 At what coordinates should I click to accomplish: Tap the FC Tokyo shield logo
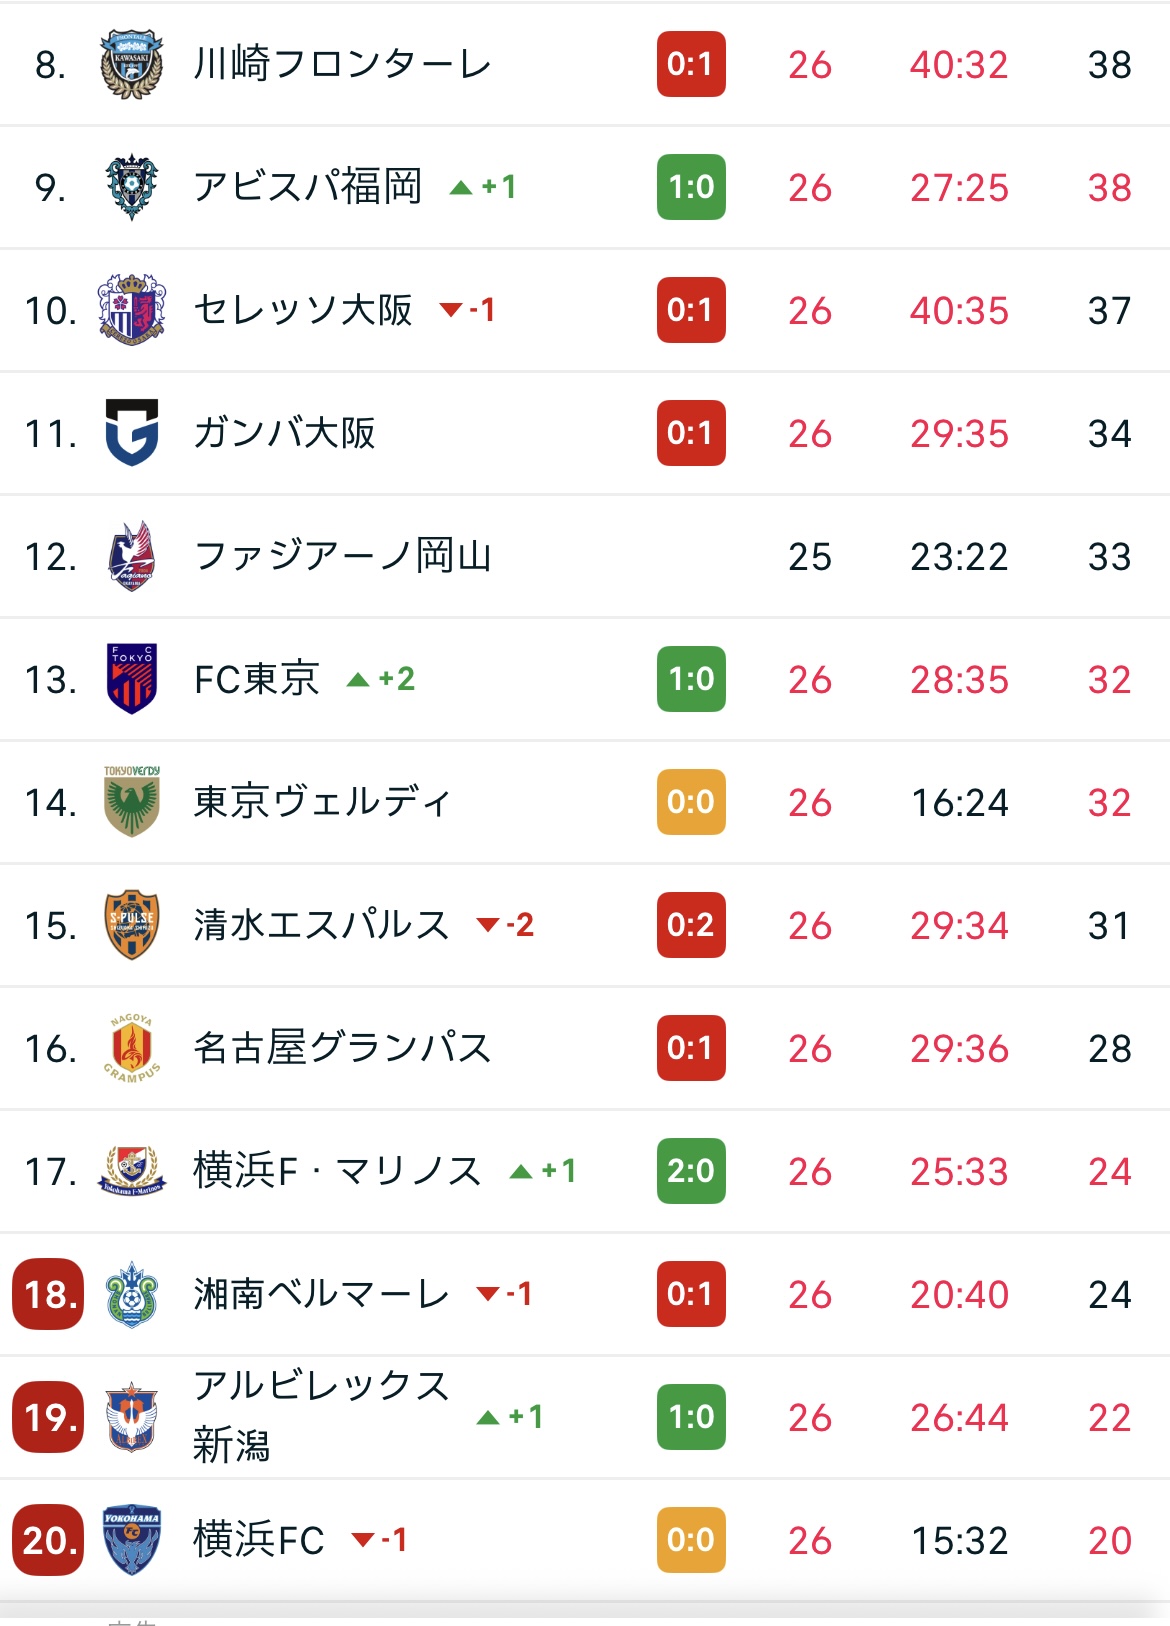coord(132,679)
